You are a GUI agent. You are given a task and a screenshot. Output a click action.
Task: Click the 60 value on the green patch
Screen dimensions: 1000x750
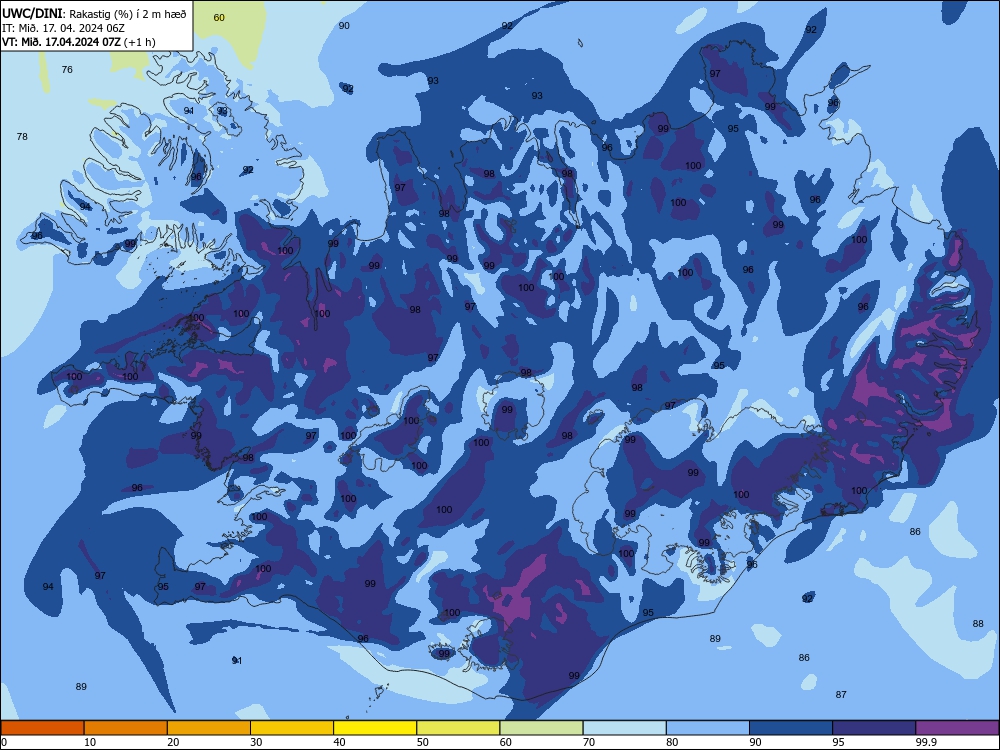219,17
